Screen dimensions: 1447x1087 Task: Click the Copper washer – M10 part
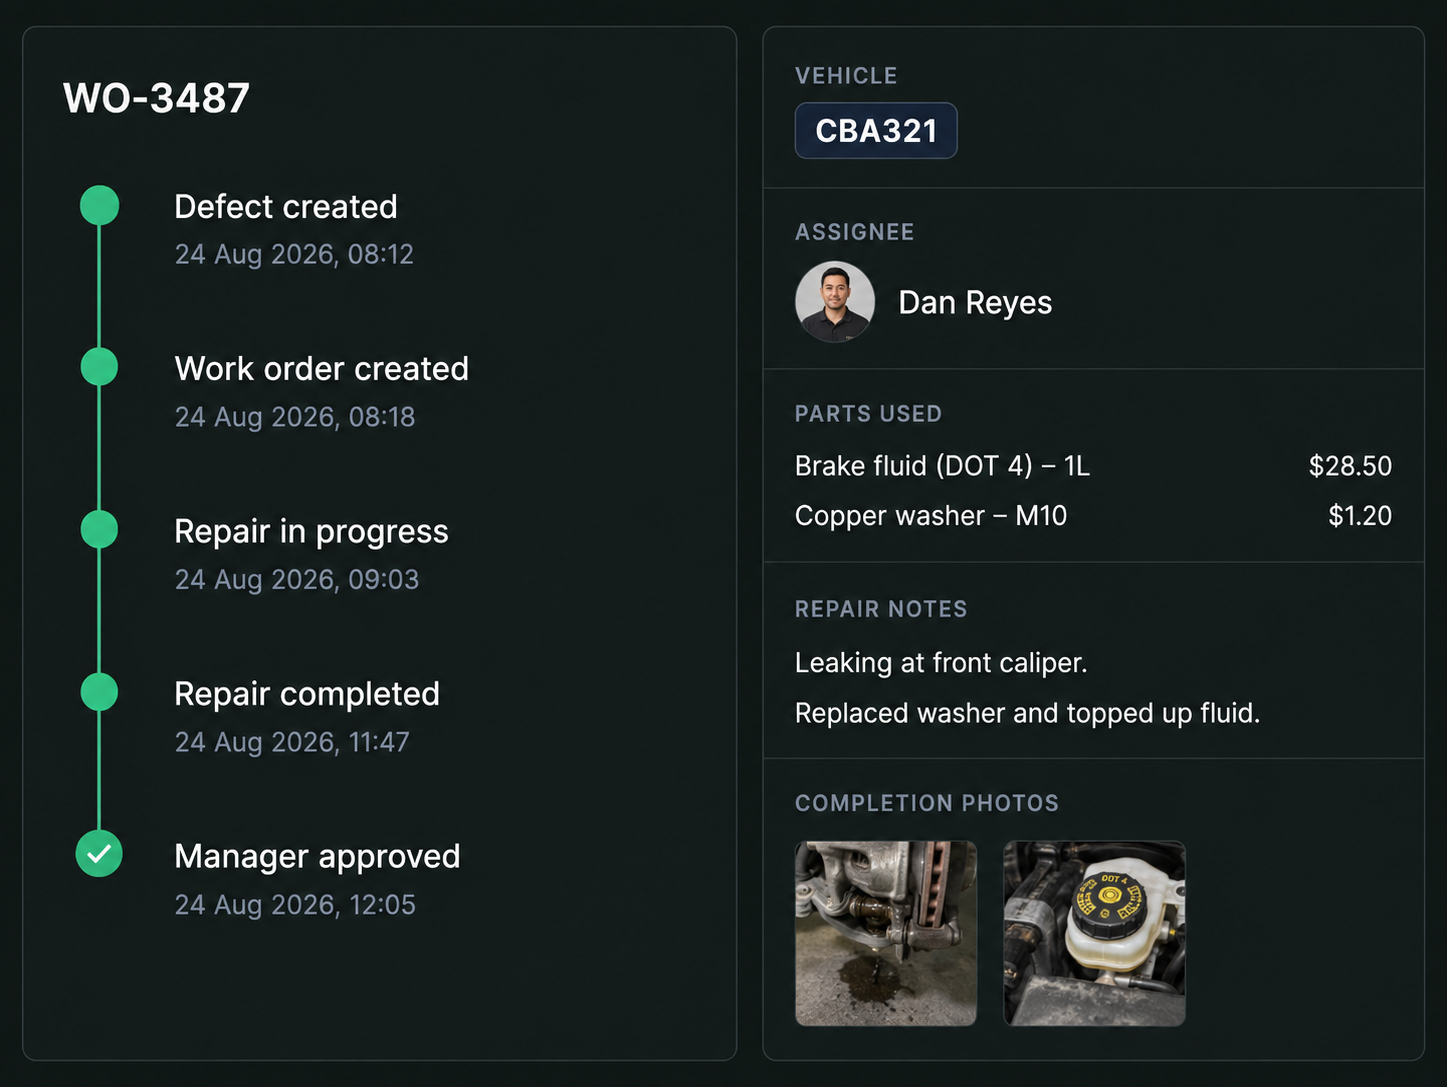[x=931, y=516]
